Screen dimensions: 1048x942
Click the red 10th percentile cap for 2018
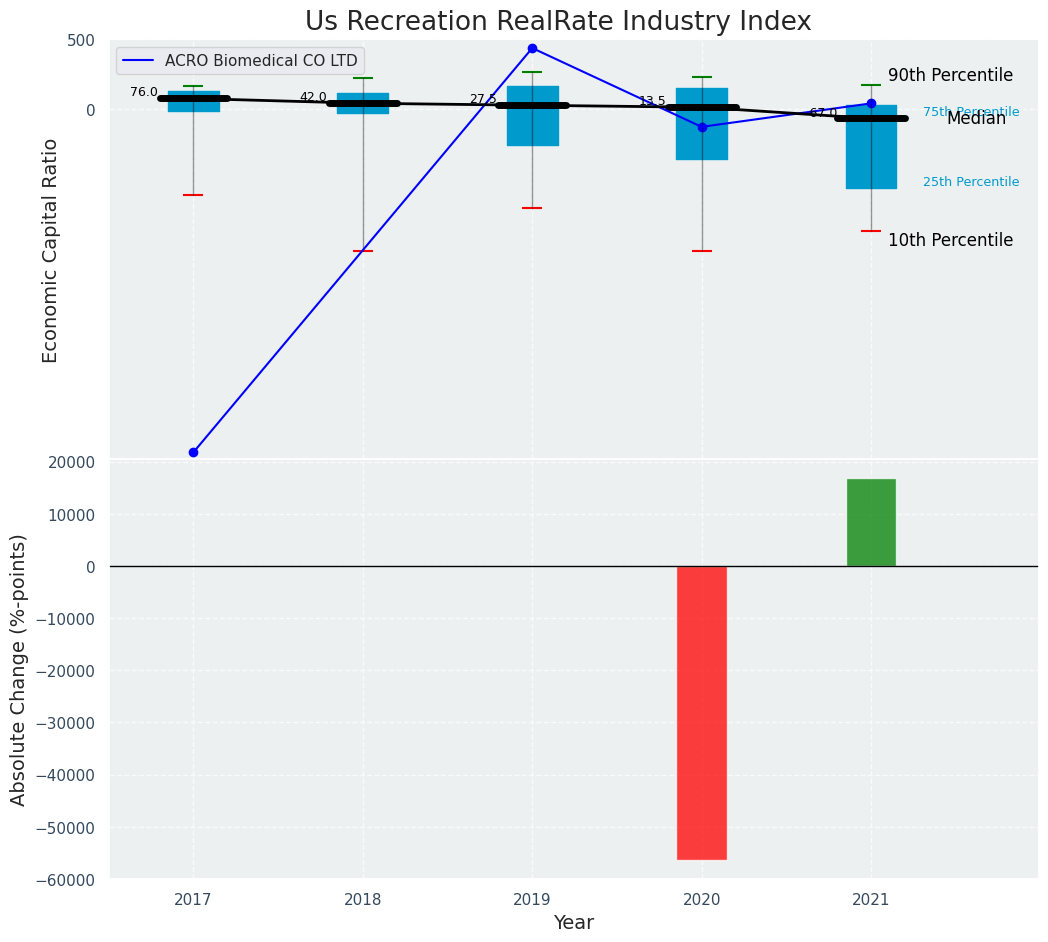tap(363, 251)
